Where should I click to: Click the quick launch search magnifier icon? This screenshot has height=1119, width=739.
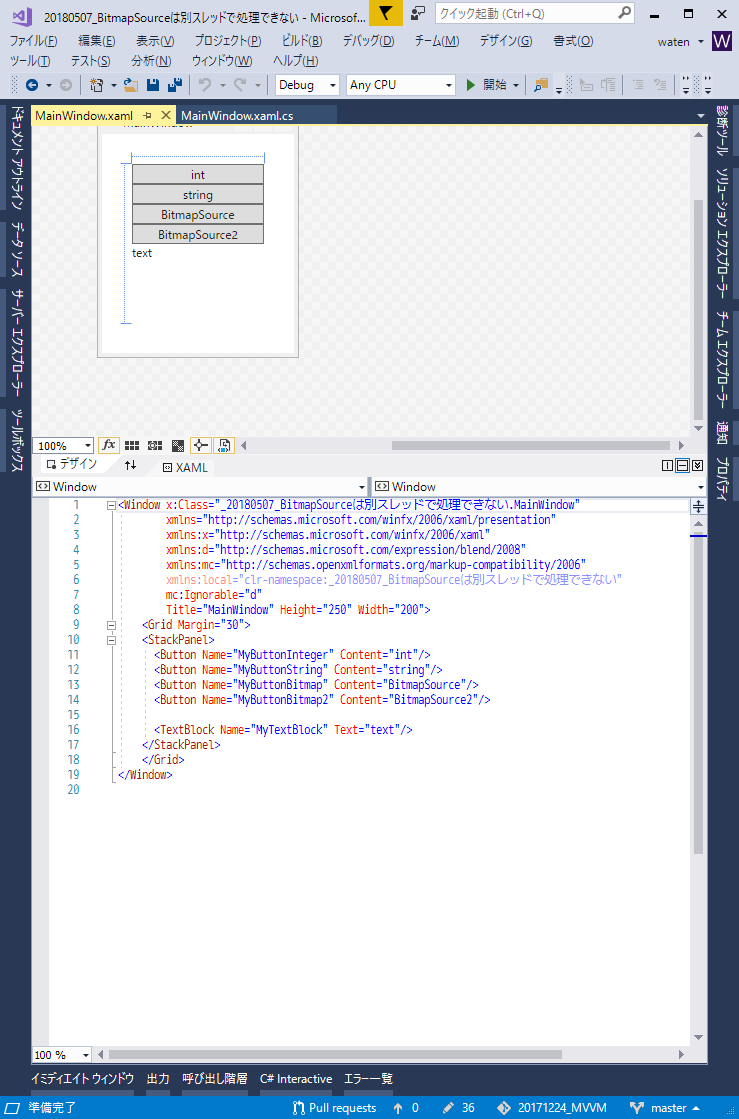point(624,12)
